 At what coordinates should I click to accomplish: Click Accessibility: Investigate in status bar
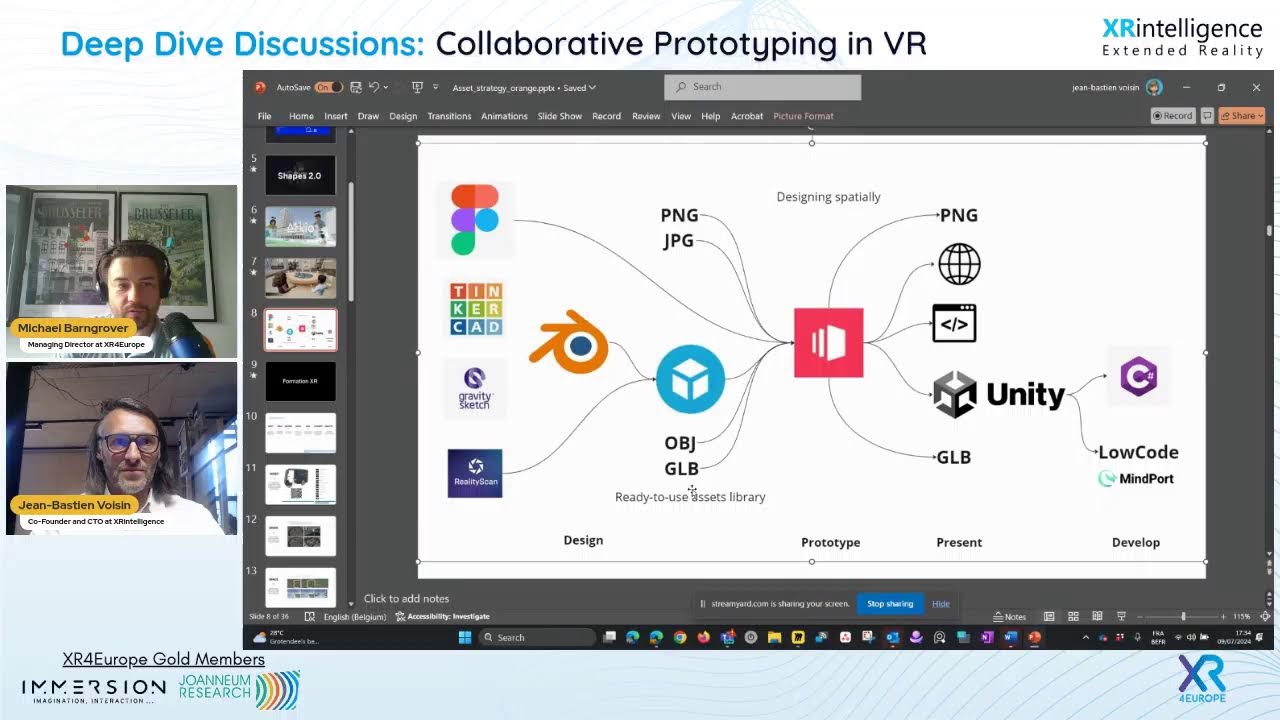pos(442,617)
